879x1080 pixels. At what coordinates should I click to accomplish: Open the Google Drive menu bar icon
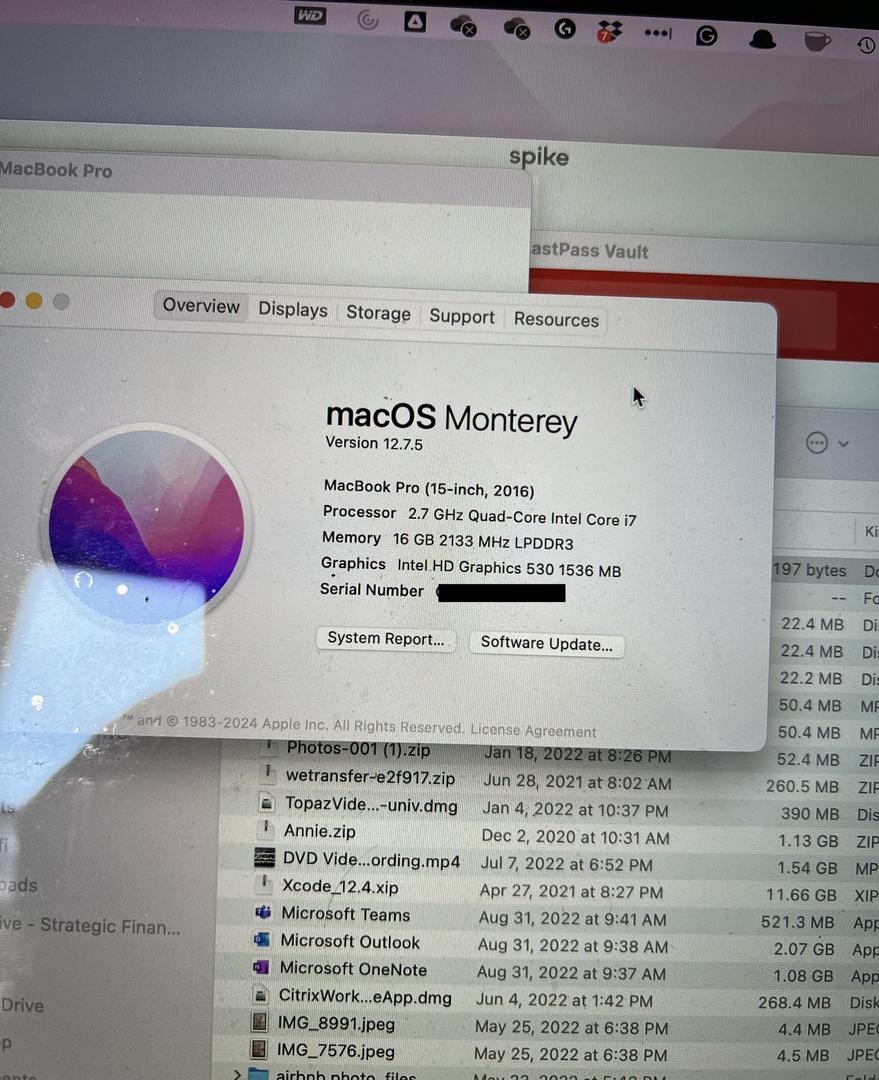click(415, 22)
